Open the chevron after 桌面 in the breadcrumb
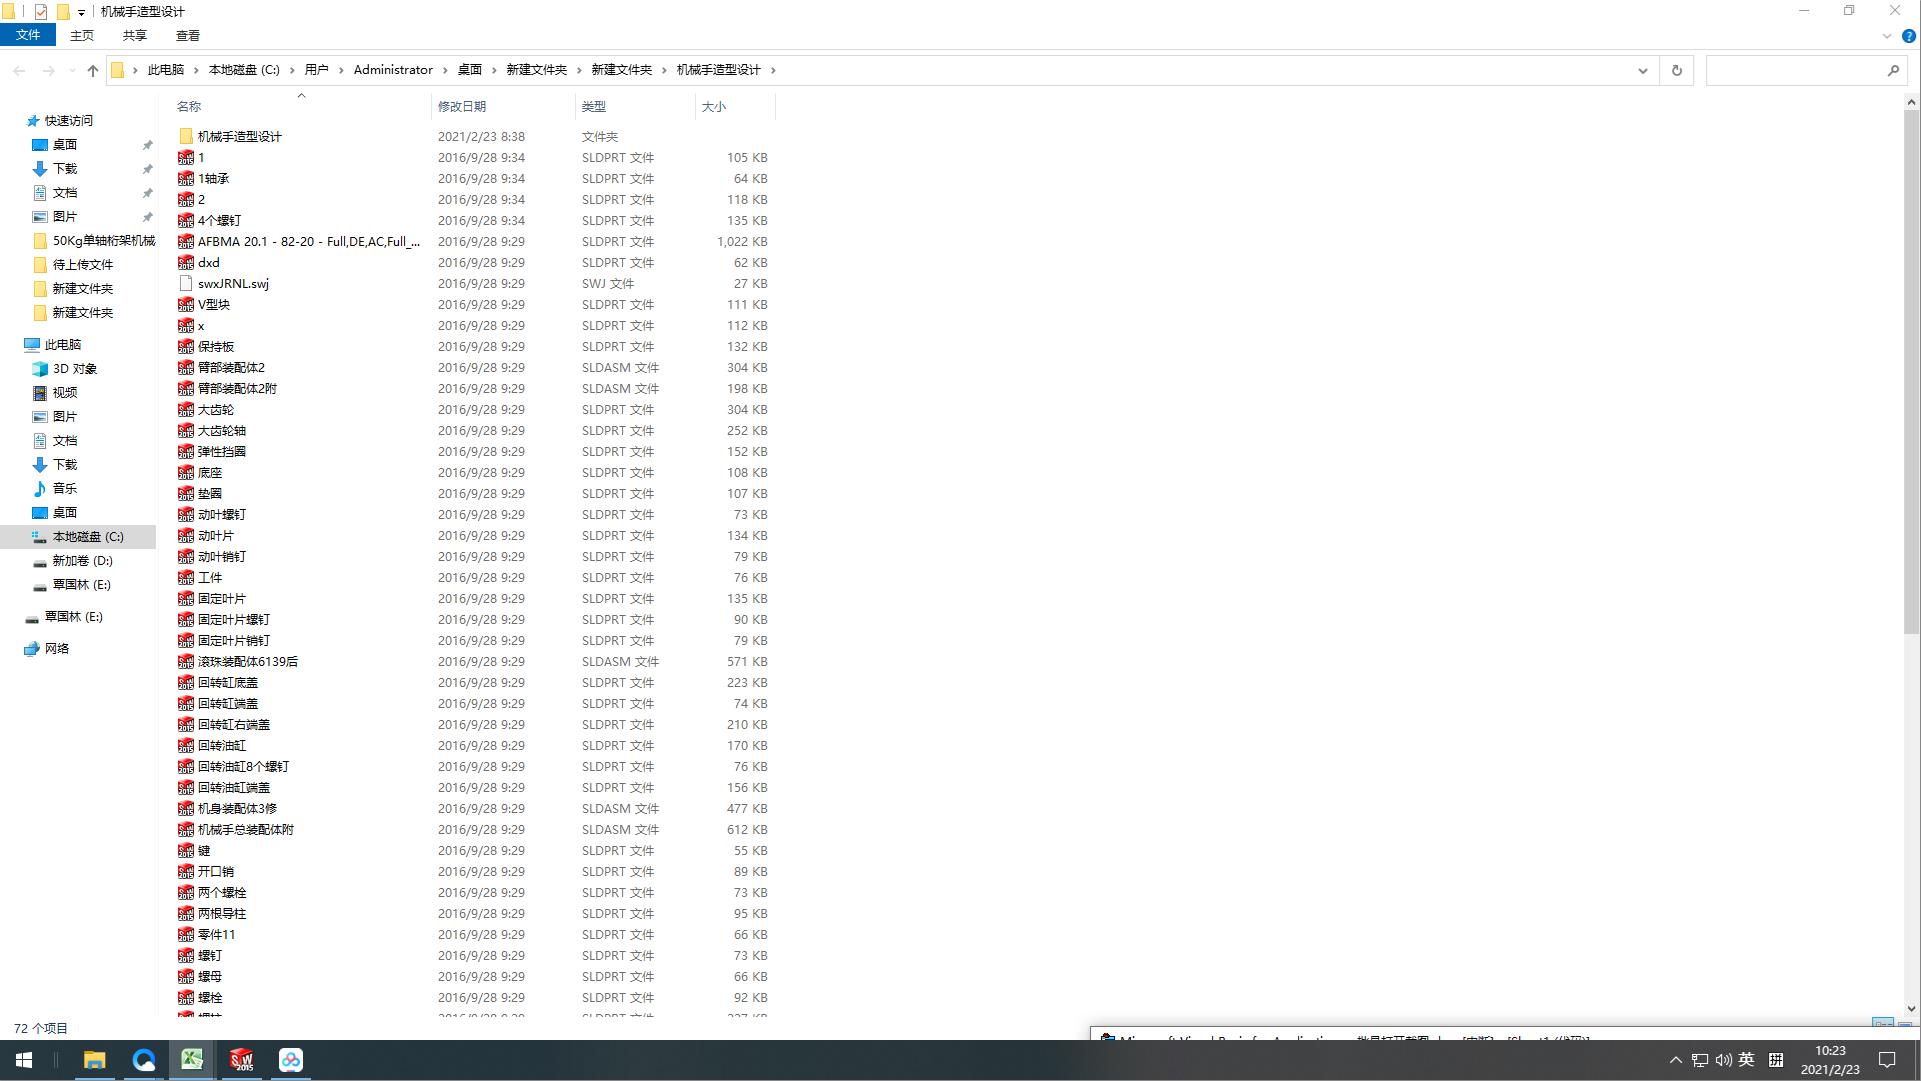The width and height of the screenshot is (1921, 1081). 494,70
